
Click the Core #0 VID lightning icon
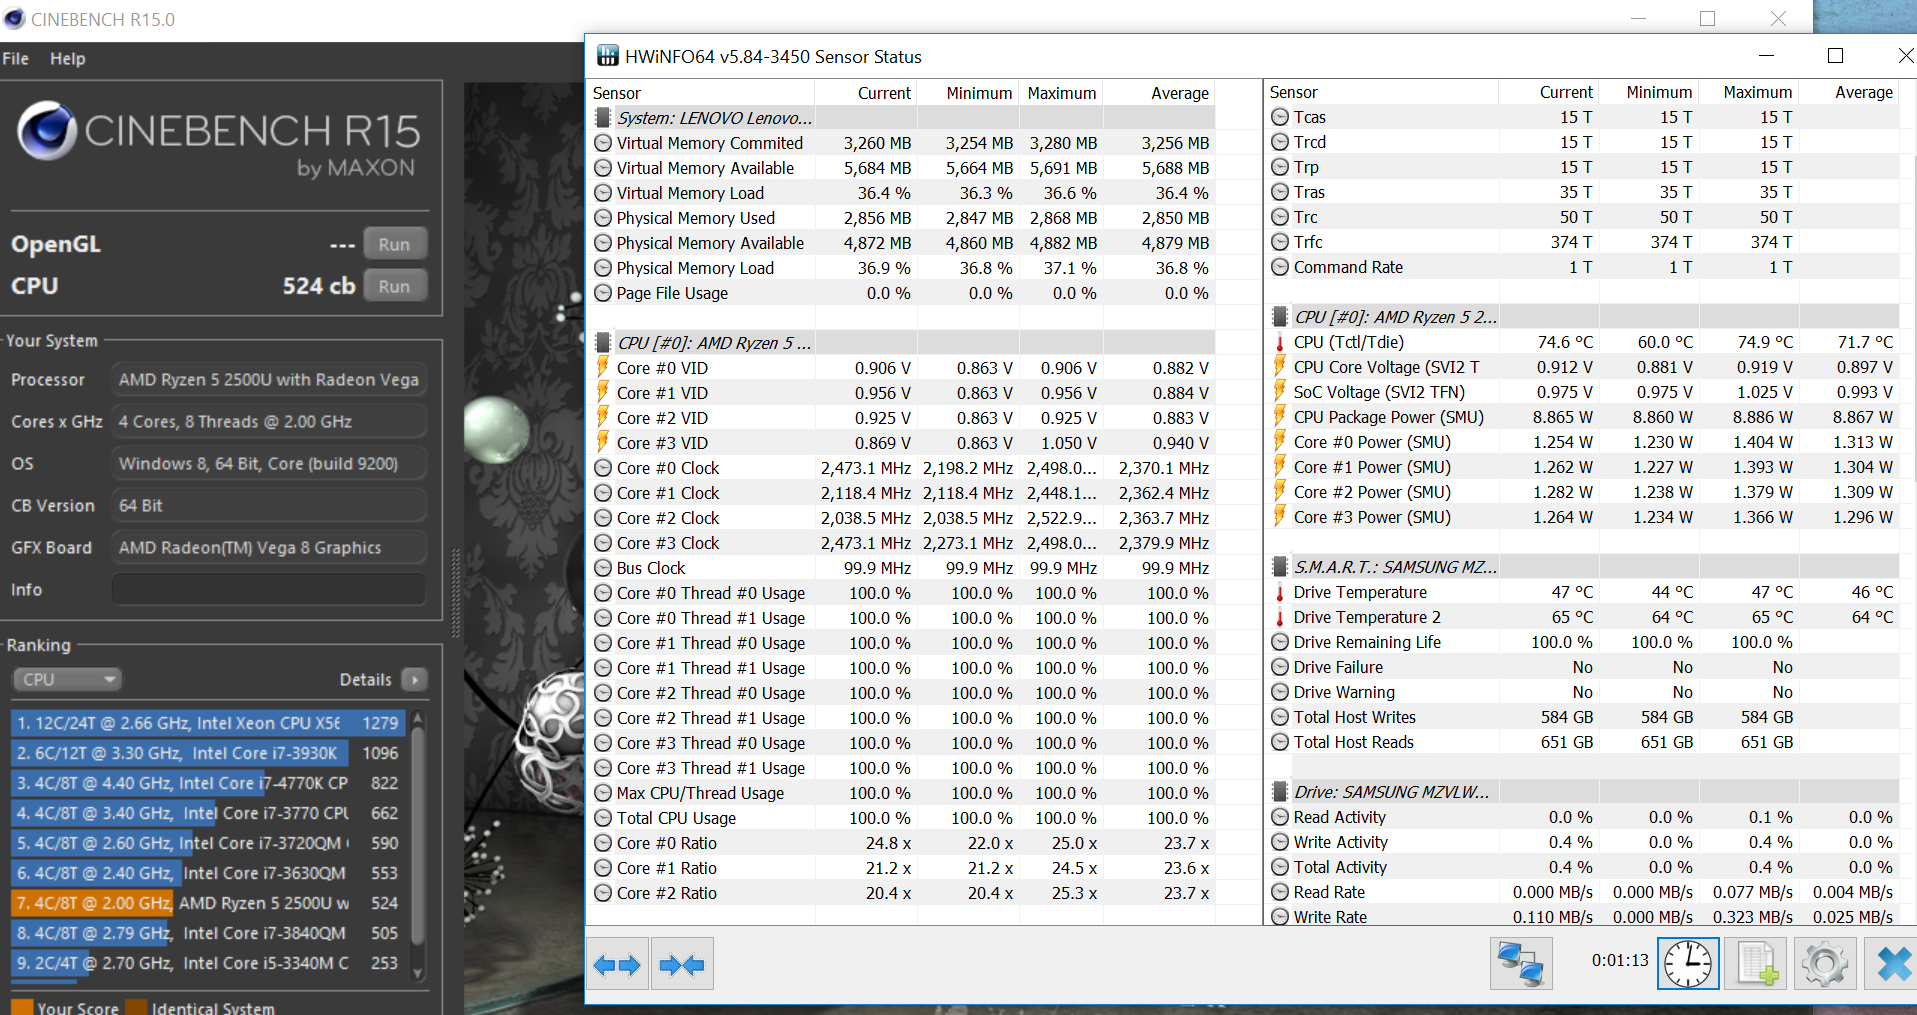602,367
